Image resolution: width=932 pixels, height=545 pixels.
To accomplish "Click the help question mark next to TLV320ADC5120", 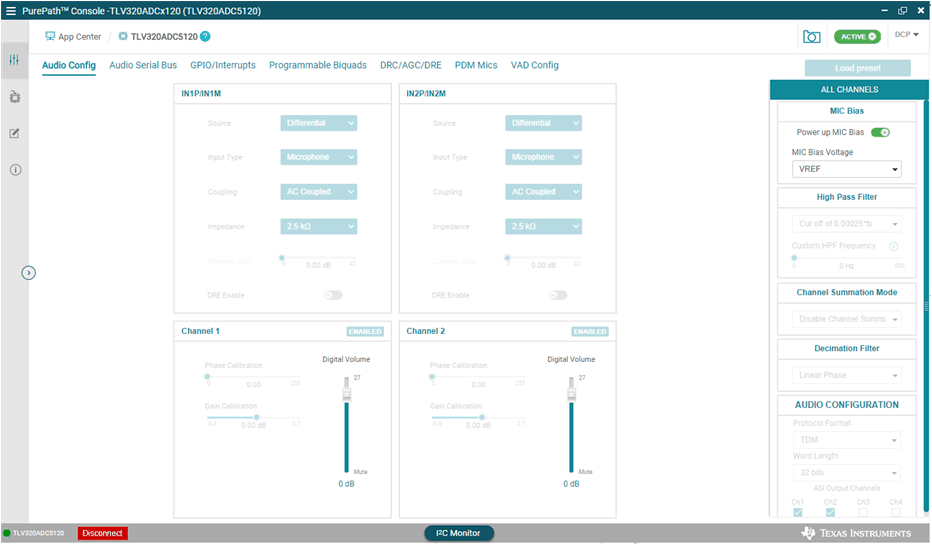I will point(205,36).
